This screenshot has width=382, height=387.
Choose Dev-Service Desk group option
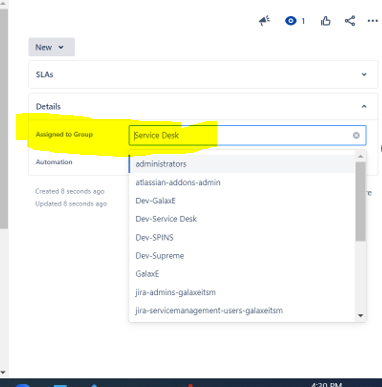coord(242,219)
